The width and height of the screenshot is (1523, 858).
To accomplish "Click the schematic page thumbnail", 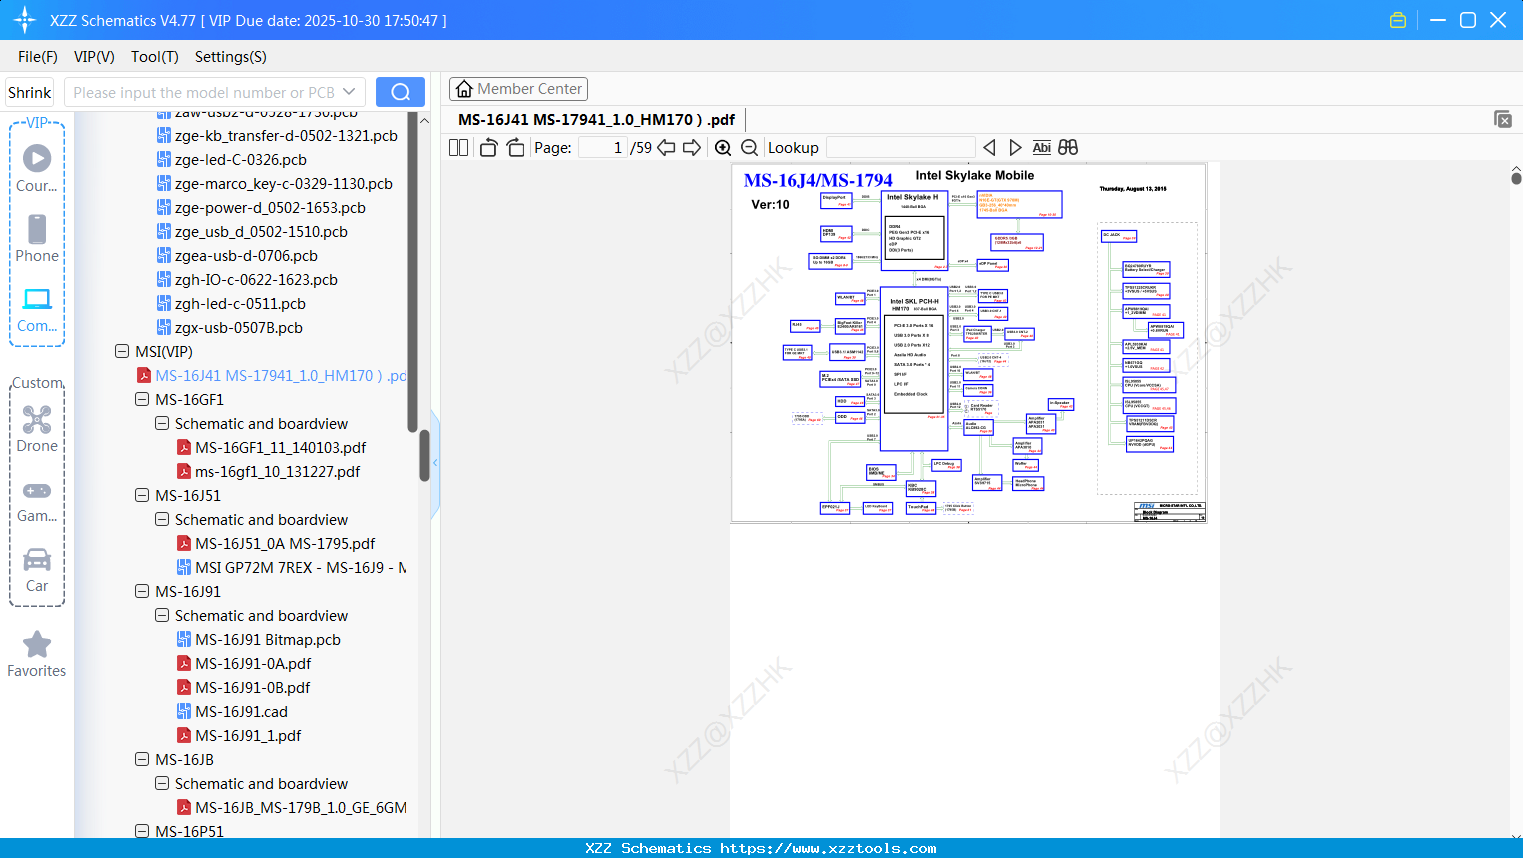I will 969,343.
